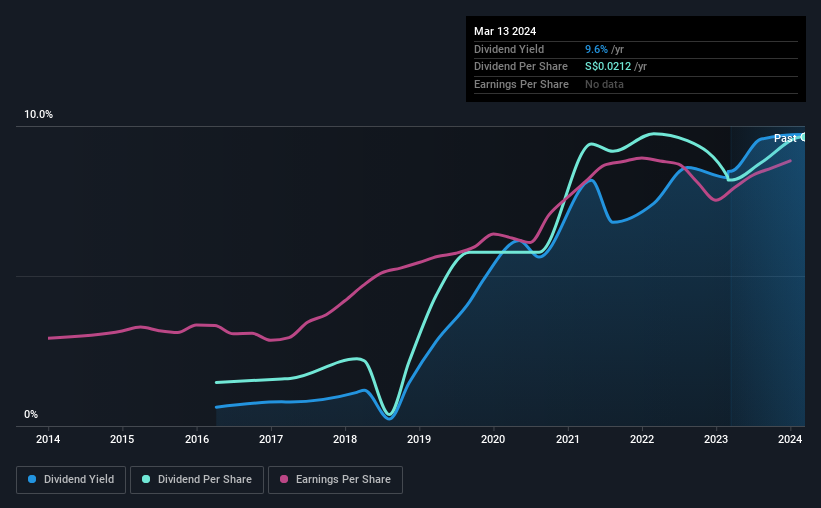Click the teal Dividend Per Share legend dot
Image resolution: width=821 pixels, height=508 pixels.
click(x=146, y=479)
